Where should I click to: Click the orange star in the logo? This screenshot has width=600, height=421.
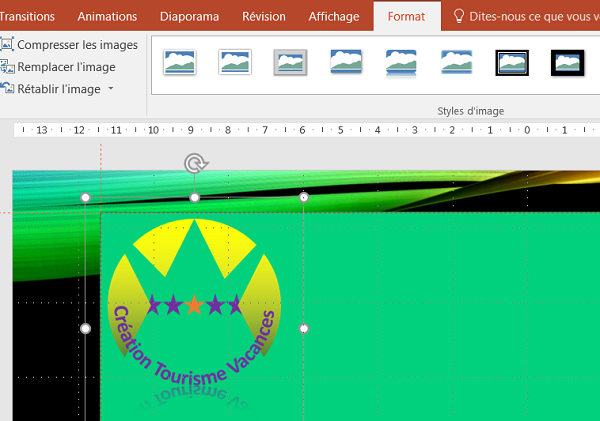point(194,305)
